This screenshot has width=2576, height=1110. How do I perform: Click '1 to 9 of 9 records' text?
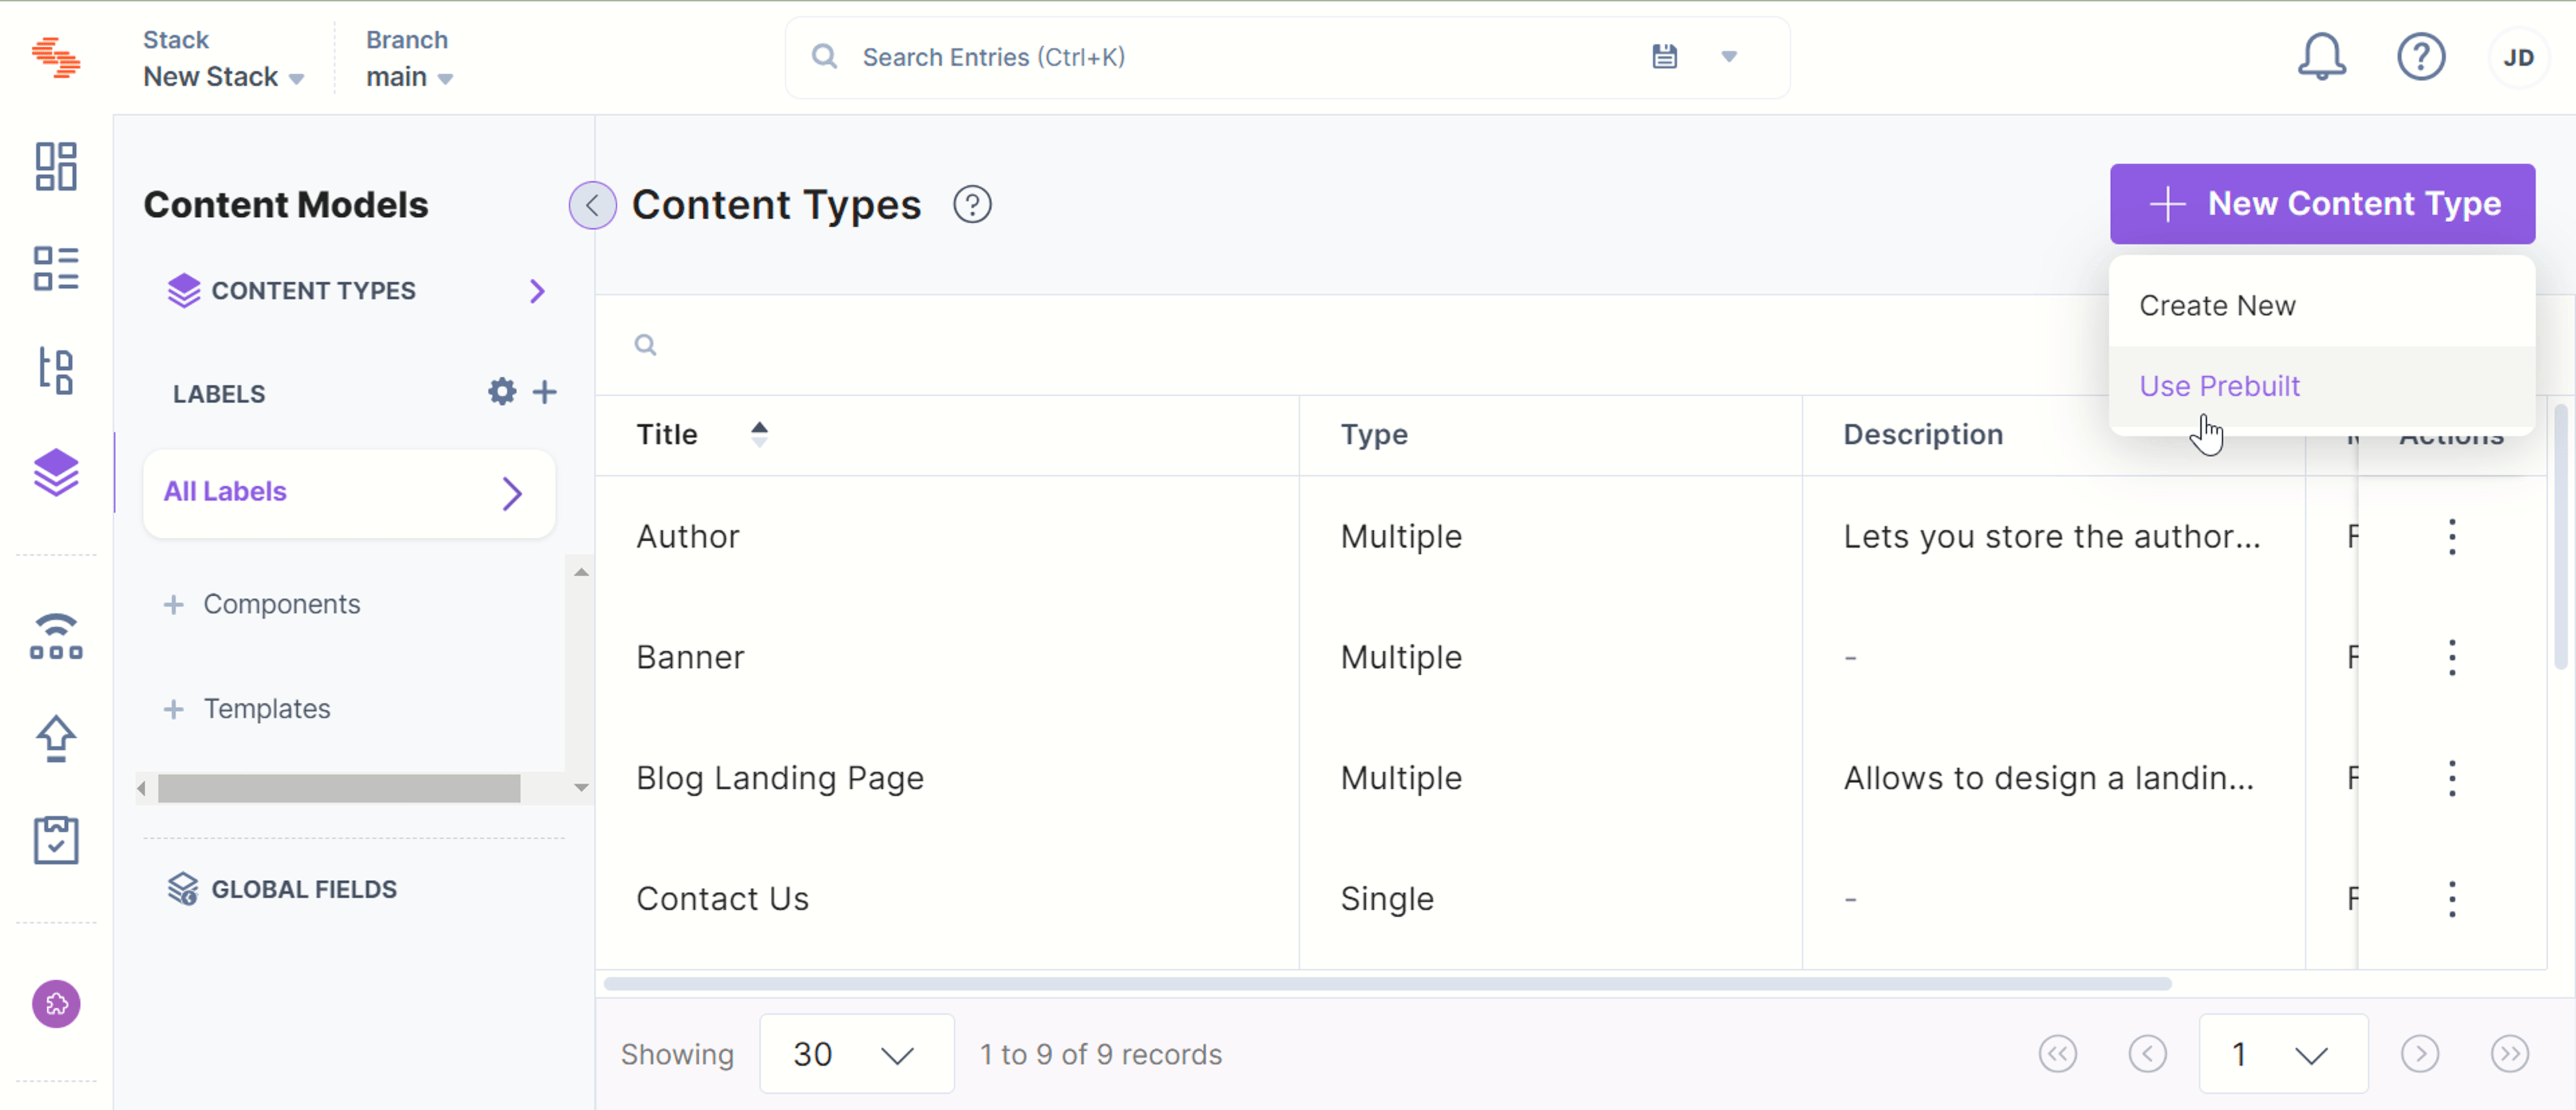point(1101,1054)
